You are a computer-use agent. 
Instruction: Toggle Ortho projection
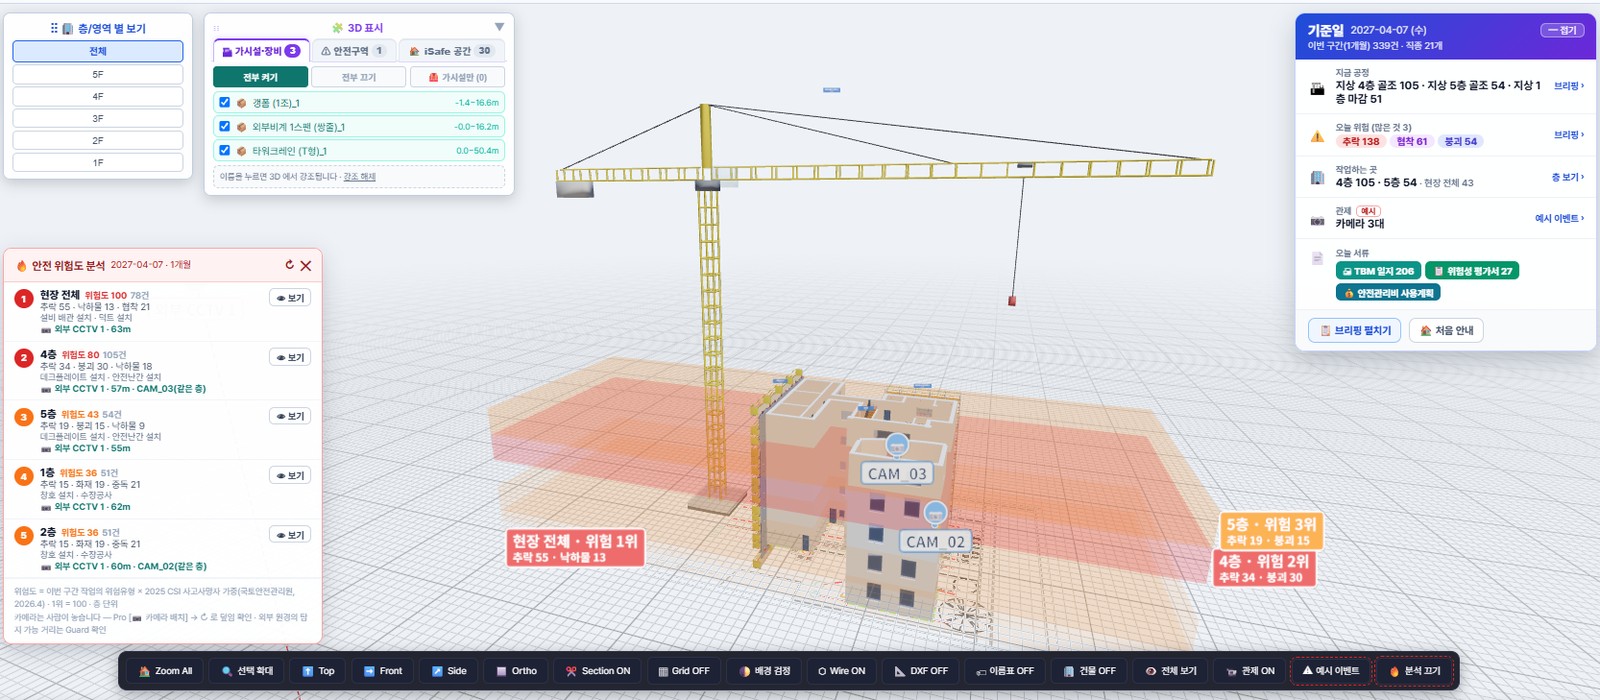tap(517, 671)
